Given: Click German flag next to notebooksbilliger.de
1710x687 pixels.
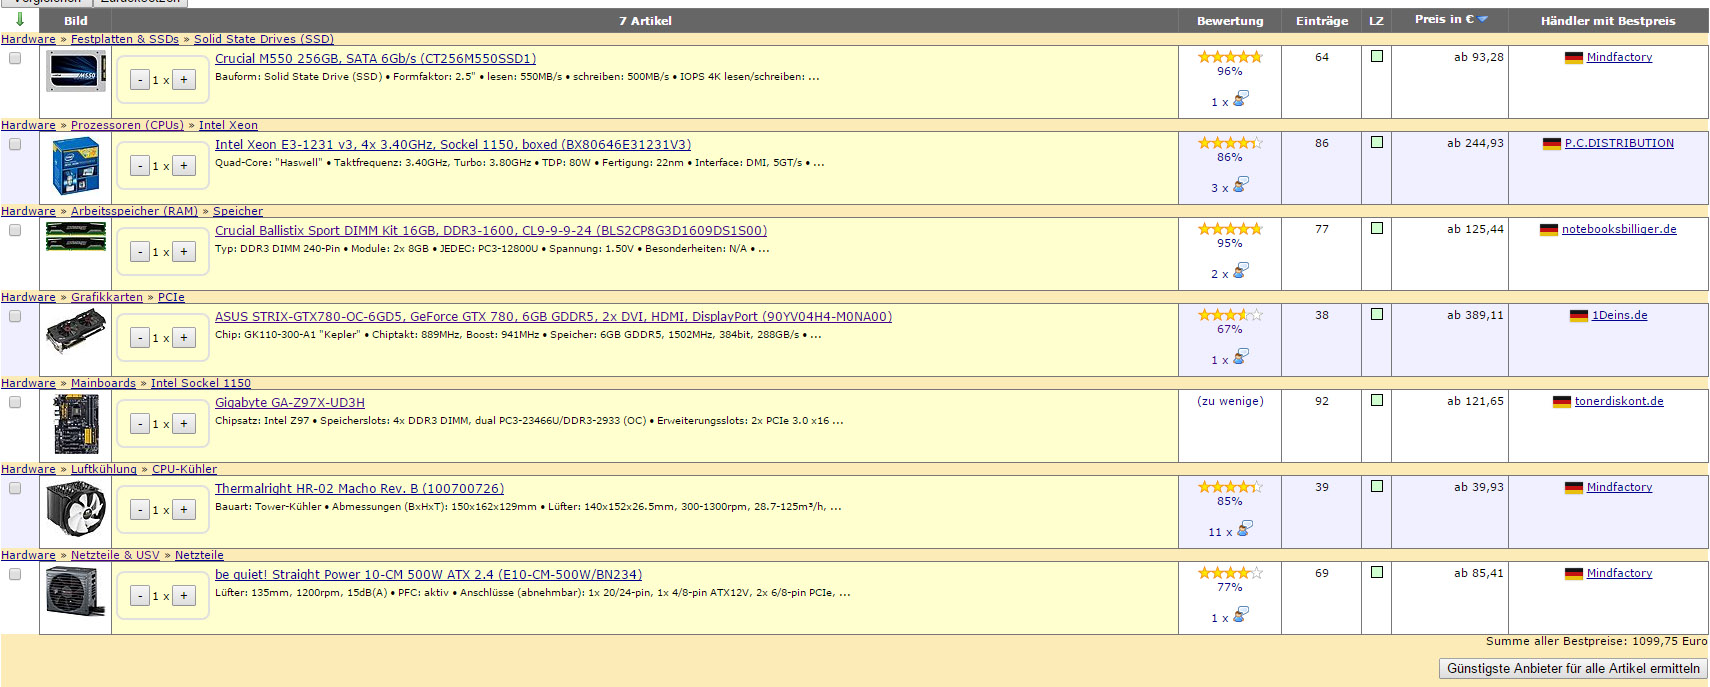Looking at the screenshot, I should [x=1549, y=230].
